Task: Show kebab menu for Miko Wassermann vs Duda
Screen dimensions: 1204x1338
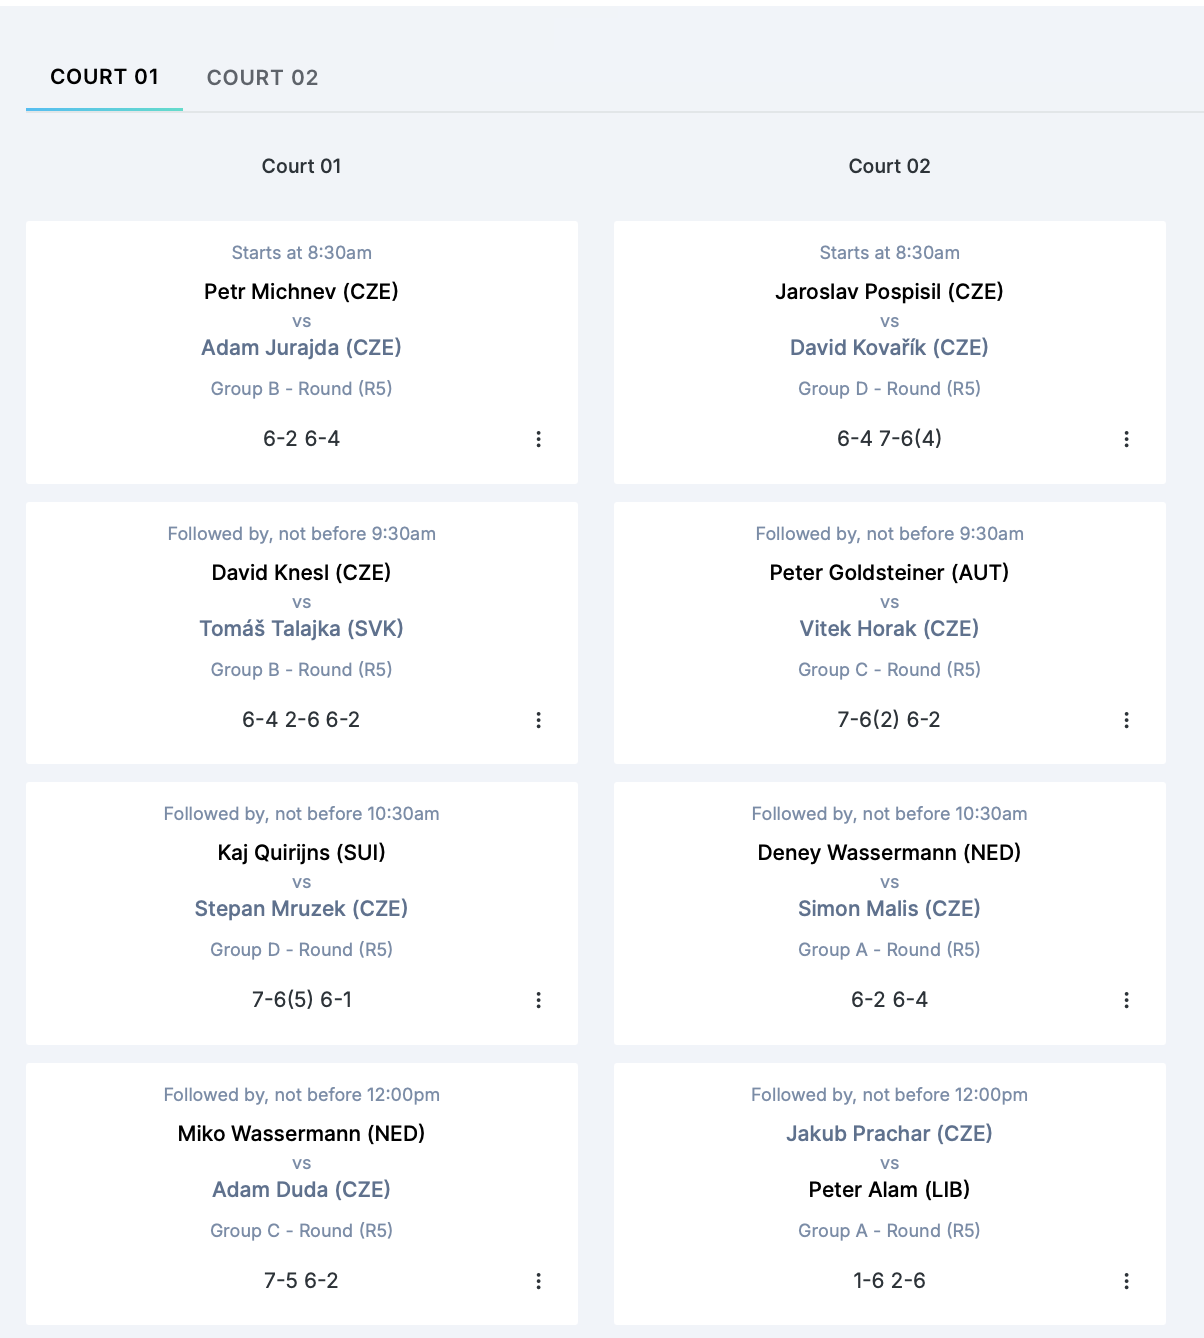Action: 538,1281
